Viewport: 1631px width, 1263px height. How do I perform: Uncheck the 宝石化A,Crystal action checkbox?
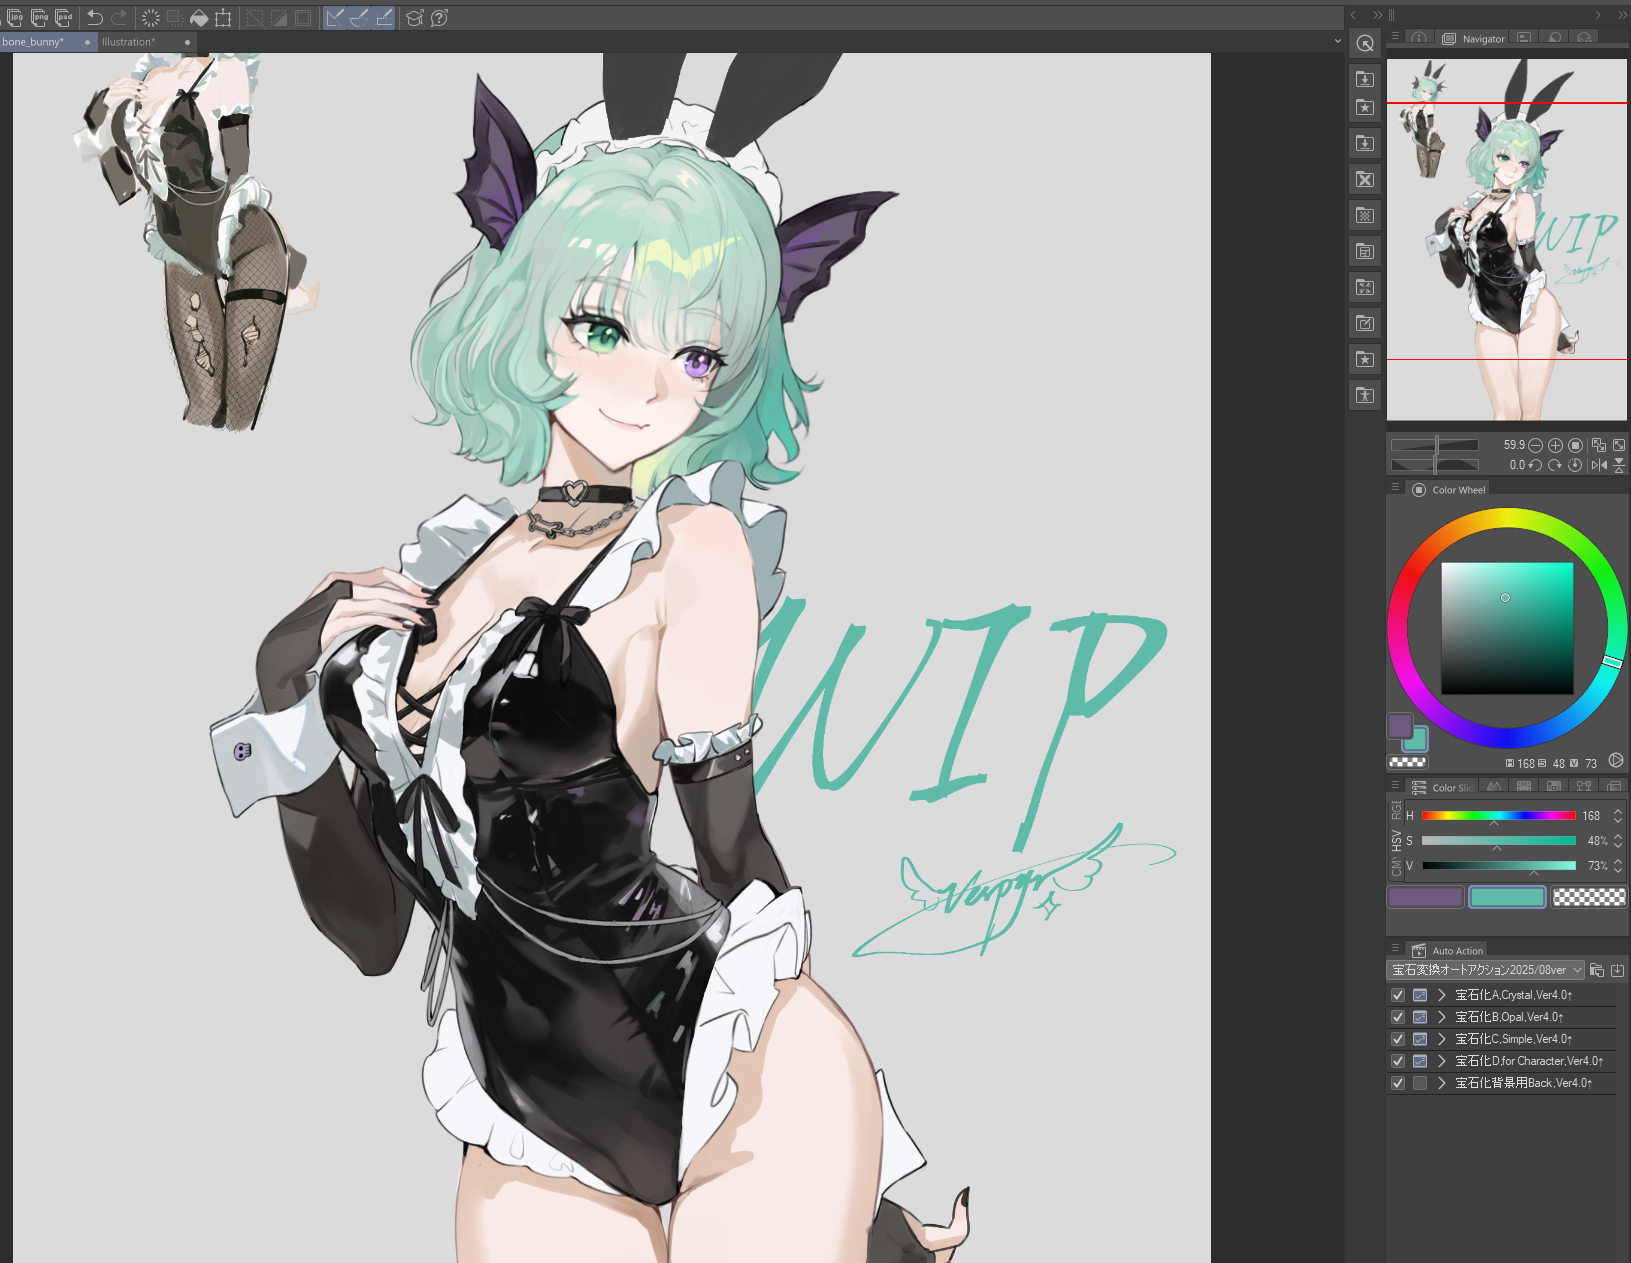[x=1398, y=995]
